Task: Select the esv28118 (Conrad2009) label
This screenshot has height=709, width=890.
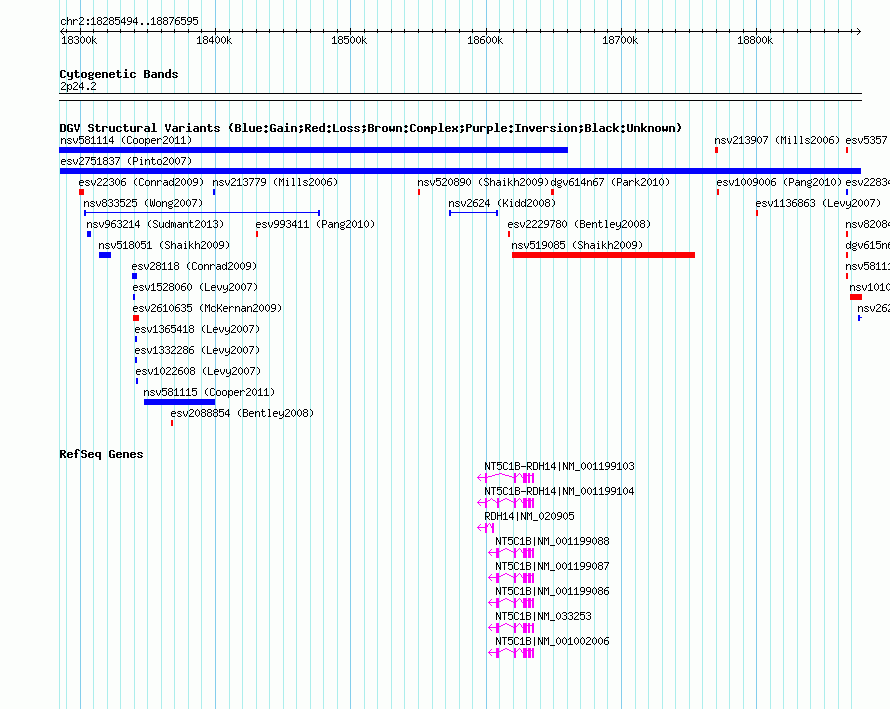Action: 194,266
